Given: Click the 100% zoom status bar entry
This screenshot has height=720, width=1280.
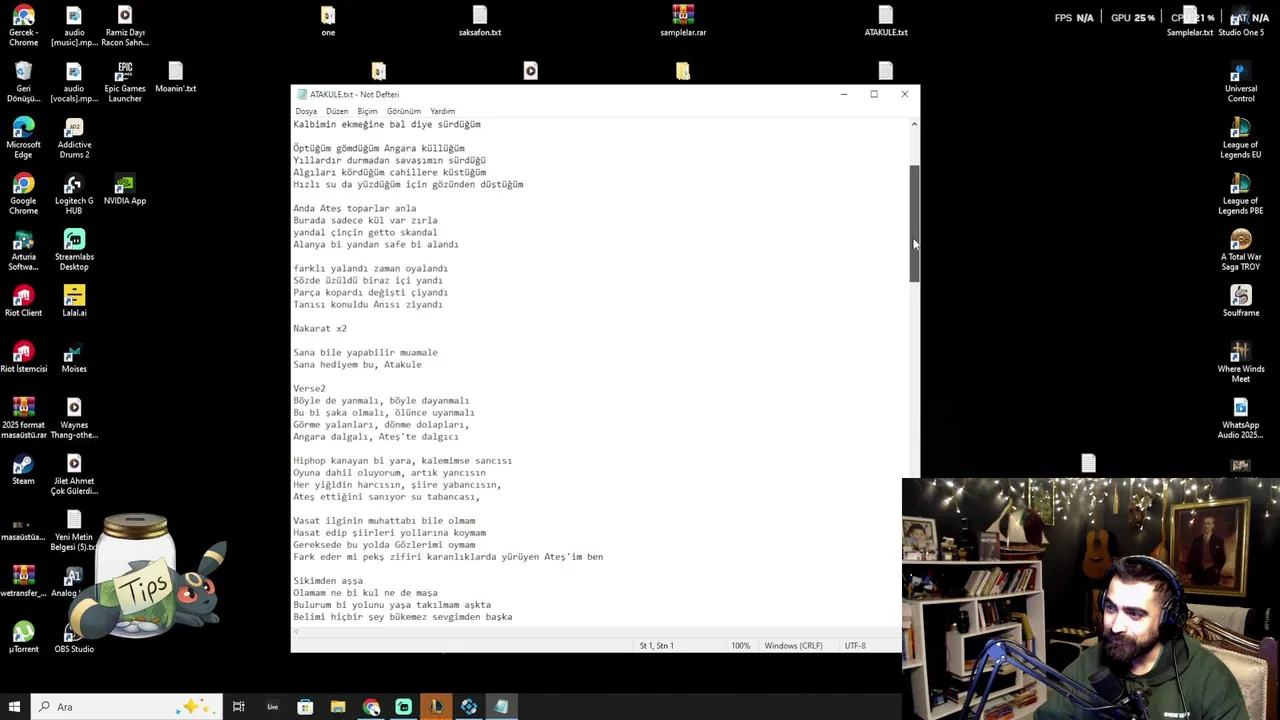Looking at the screenshot, I should click(x=740, y=646).
